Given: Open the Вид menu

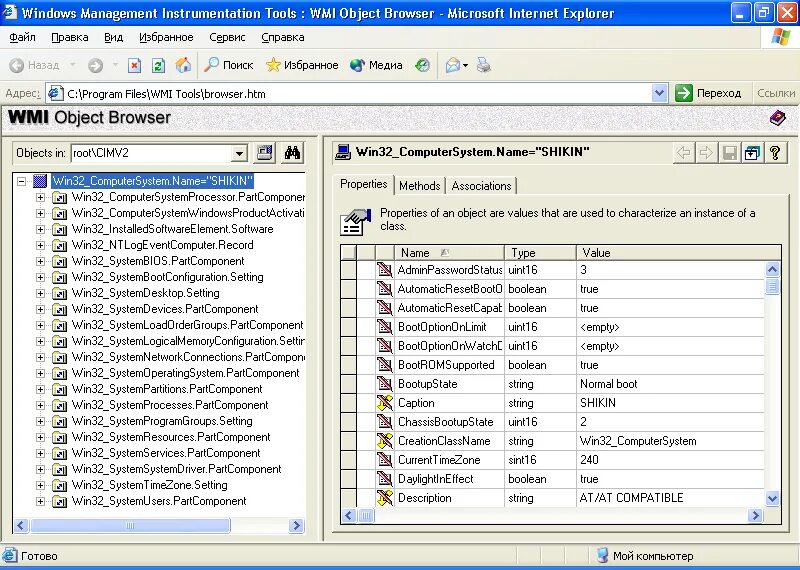Looking at the screenshot, I should (x=113, y=37).
